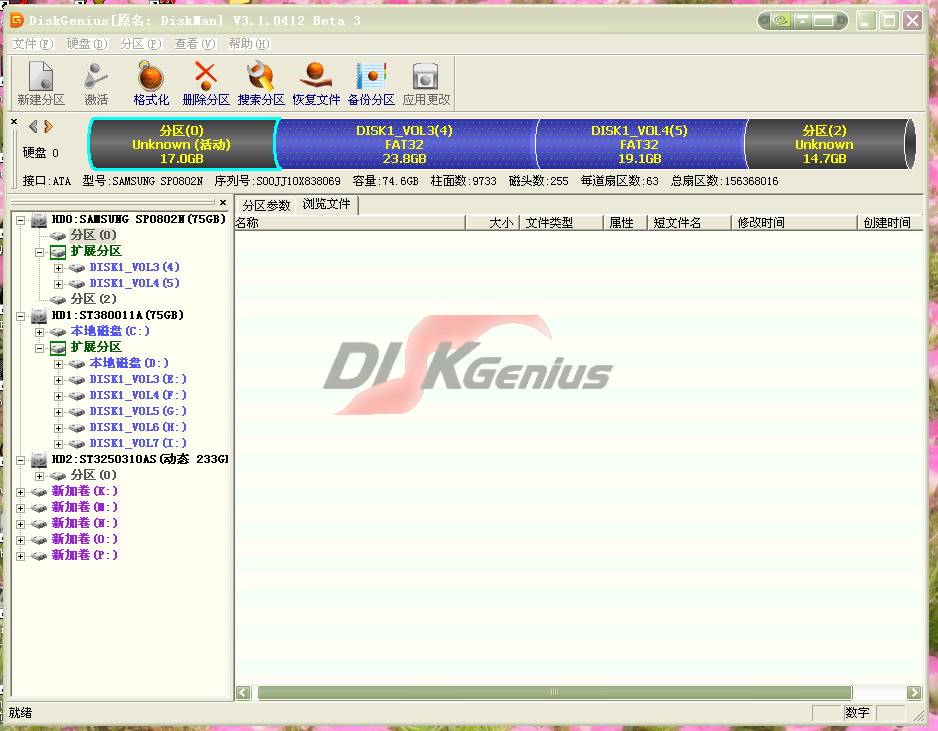The width and height of the screenshot is (938, 731).
Task: Select DISK1_VOL4(5) FAT32 19.1GB partition bar
Action: click(x=639, y=144)
